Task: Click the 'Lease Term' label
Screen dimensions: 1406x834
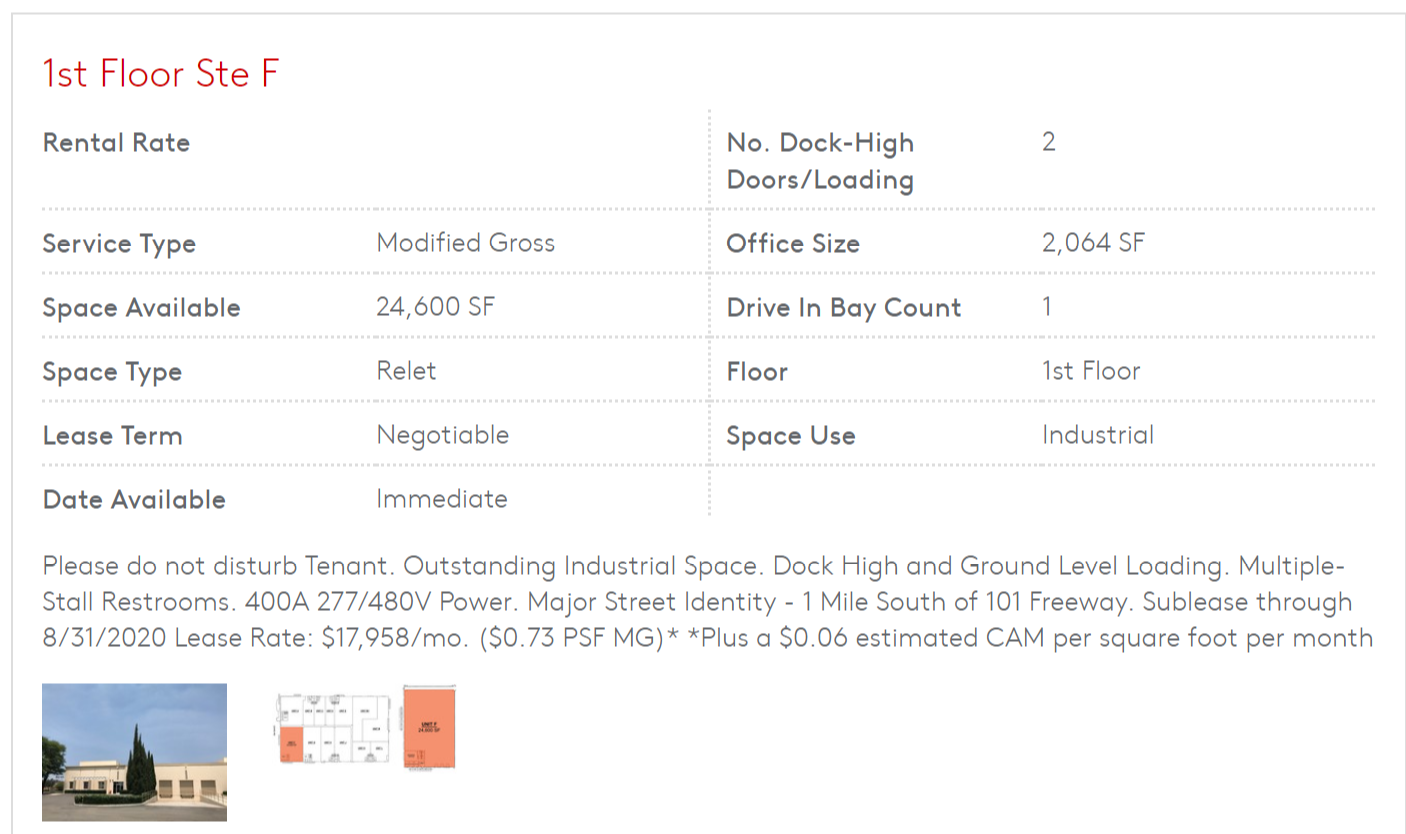Action: (112, 436)
